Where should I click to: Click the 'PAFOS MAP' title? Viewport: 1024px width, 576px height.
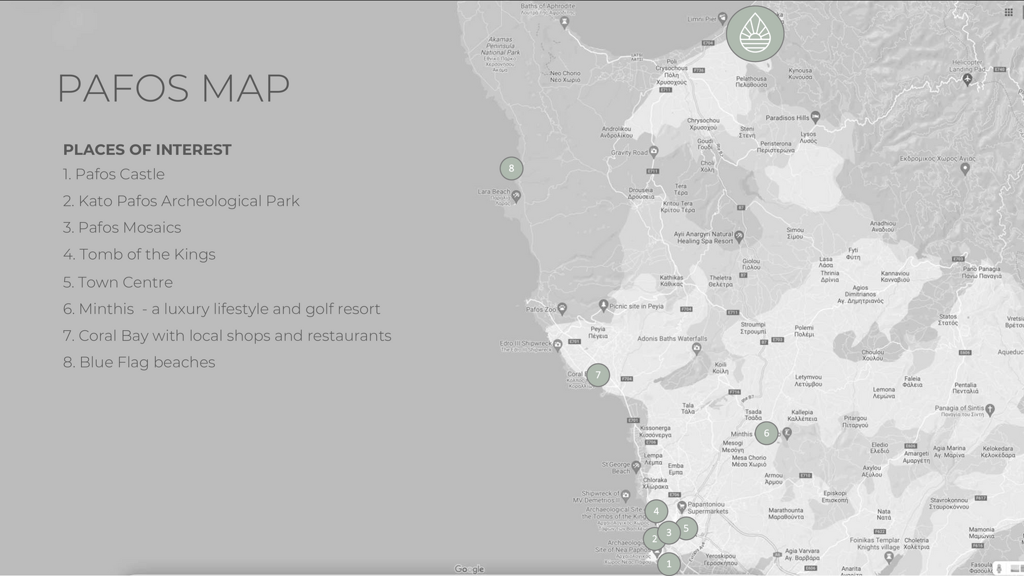click(173, 88)
